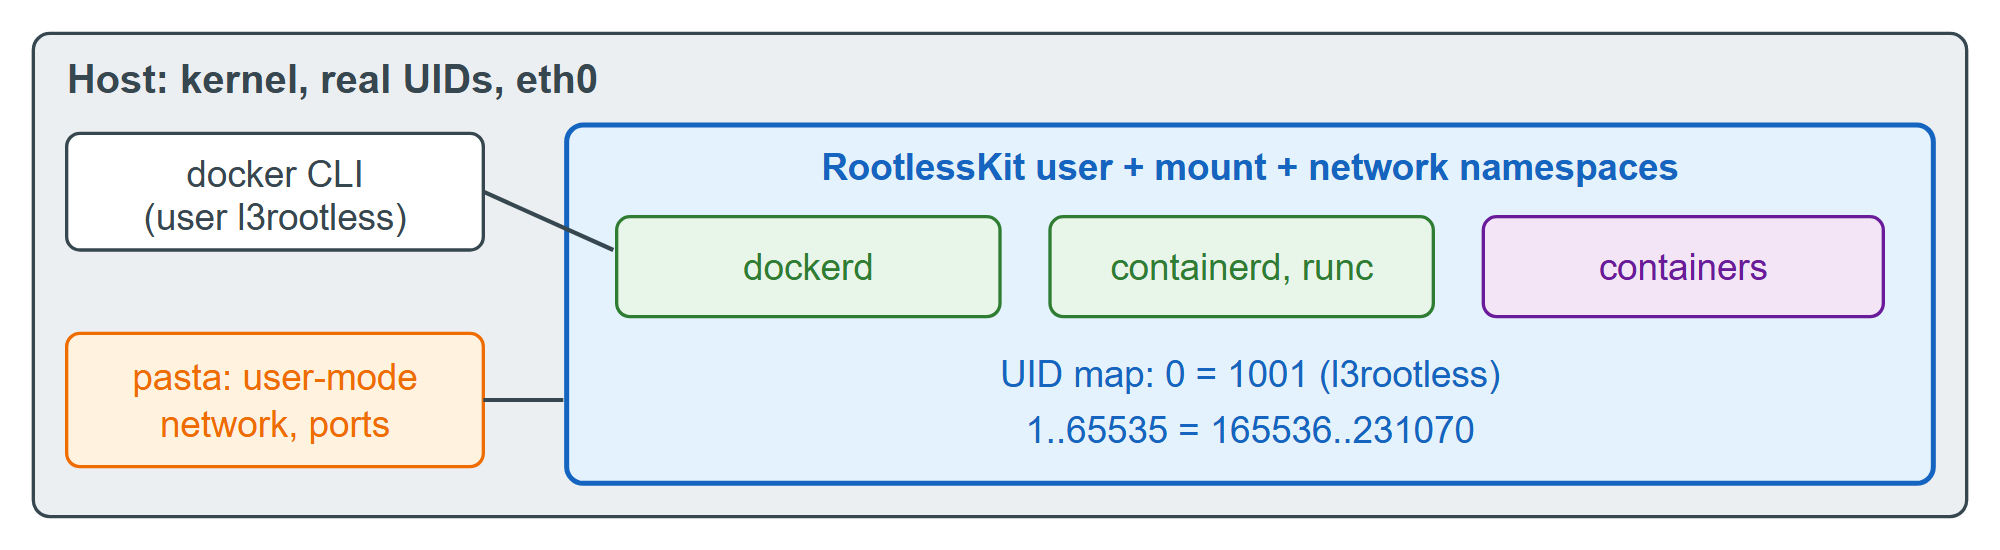Select the pasta user-mode network box
The image size is (2000, 550).
coord(275,400)
